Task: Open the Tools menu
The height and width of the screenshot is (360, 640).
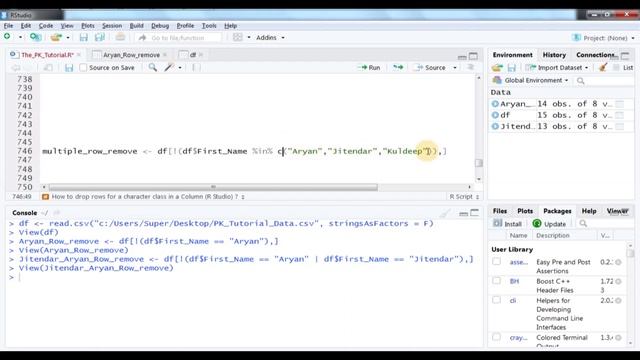Action: point(209,26)
